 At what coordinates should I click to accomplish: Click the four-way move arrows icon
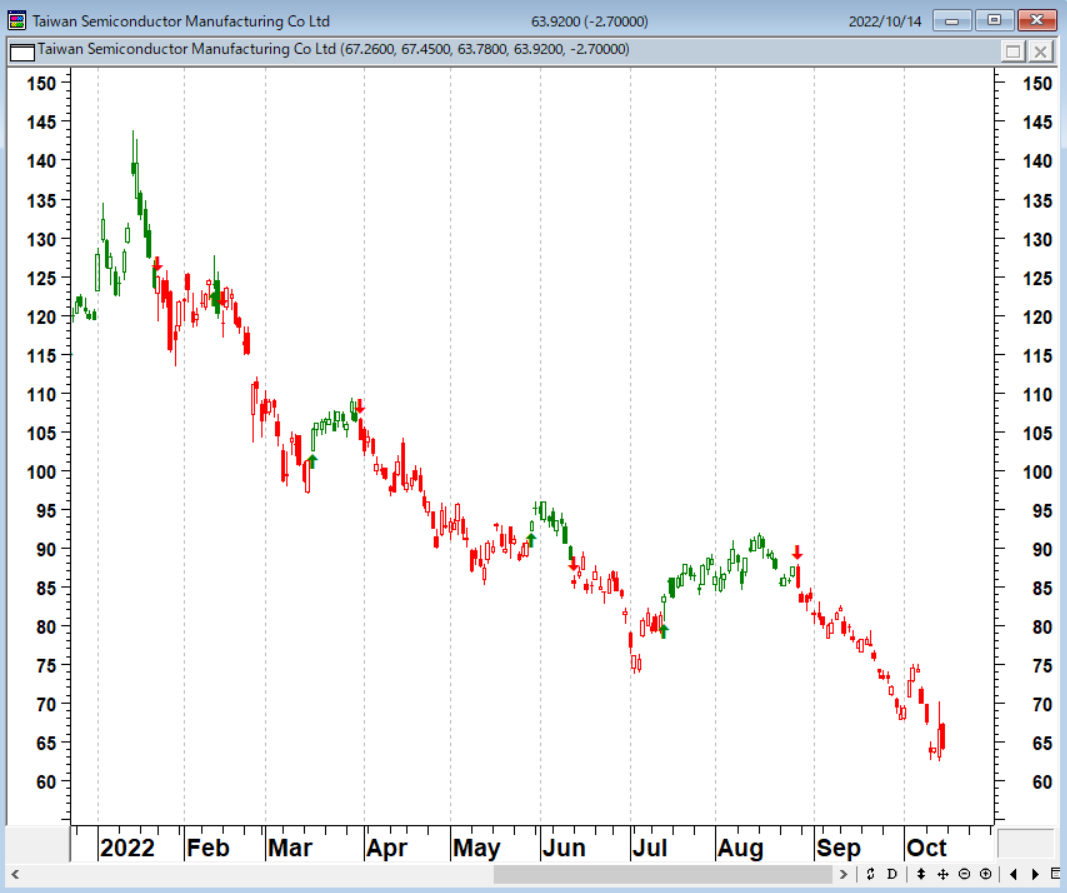pos(943,874)
